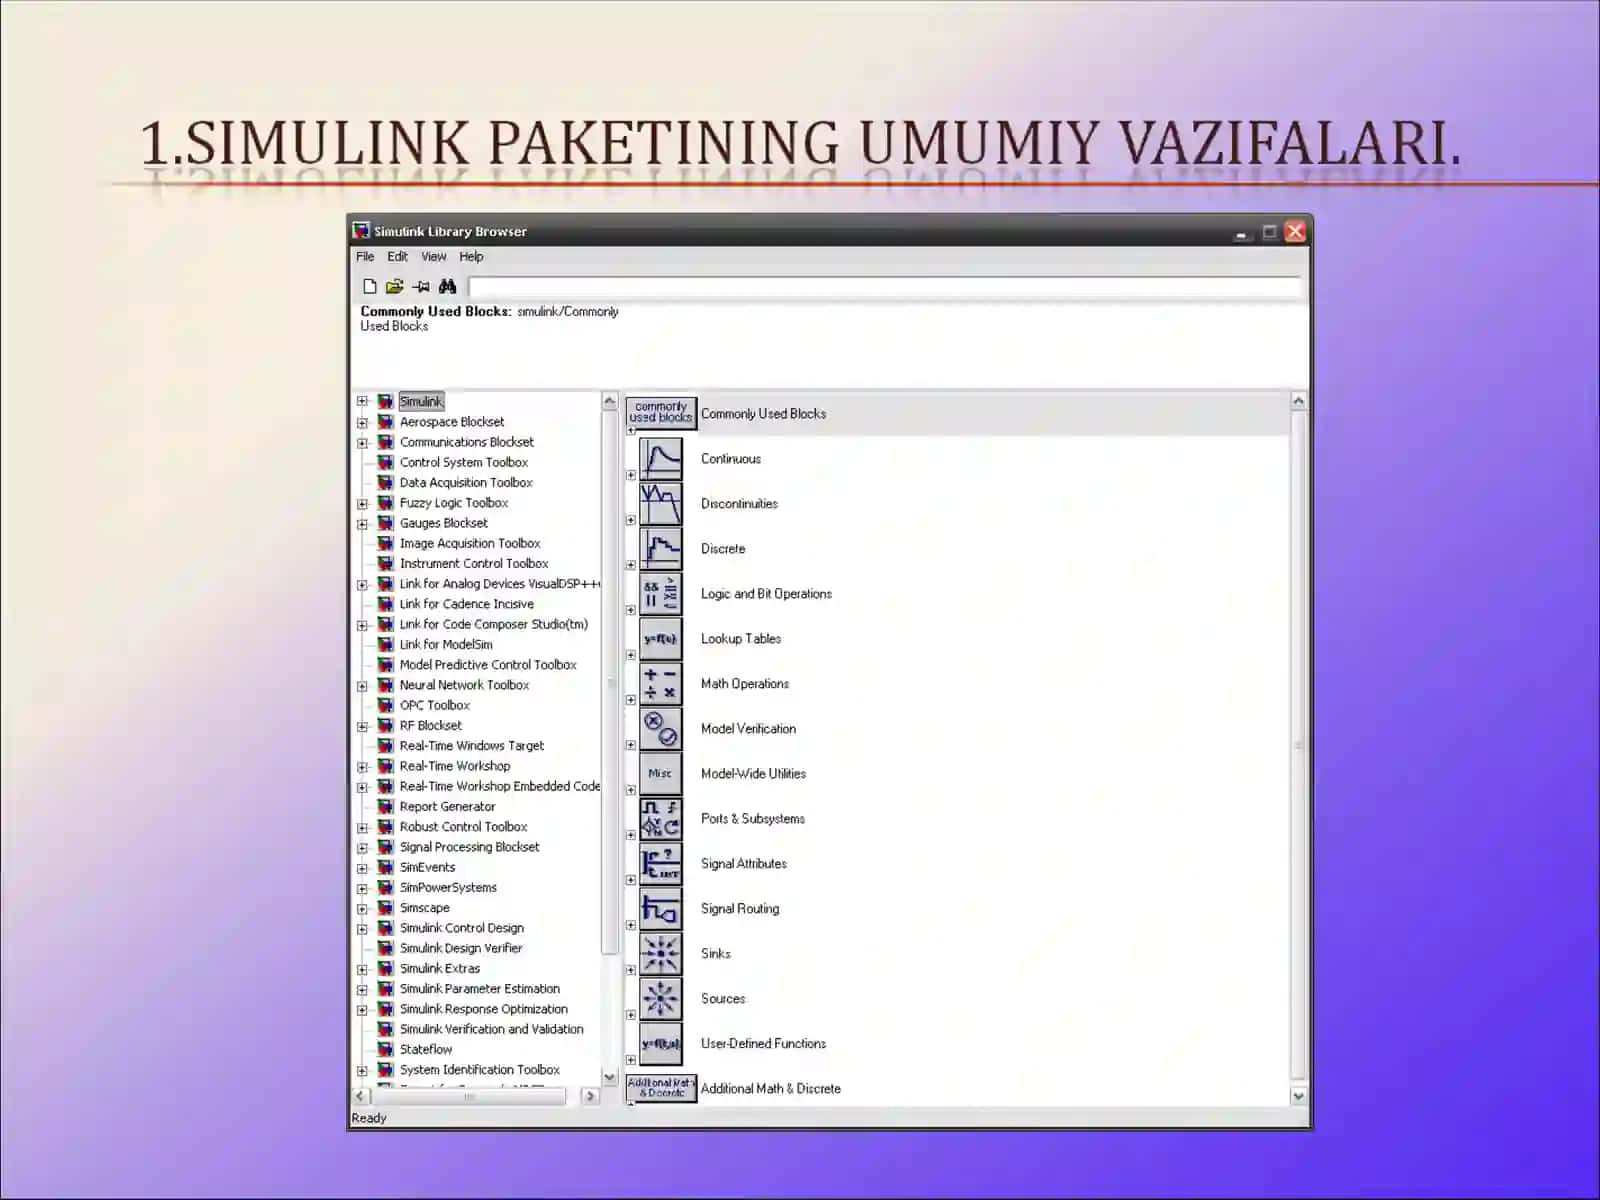The height and width of the screenshot is (1200, 1600).
Task: Open the Model-Wide Utilities Misc icon
Action: click(661, 774)
